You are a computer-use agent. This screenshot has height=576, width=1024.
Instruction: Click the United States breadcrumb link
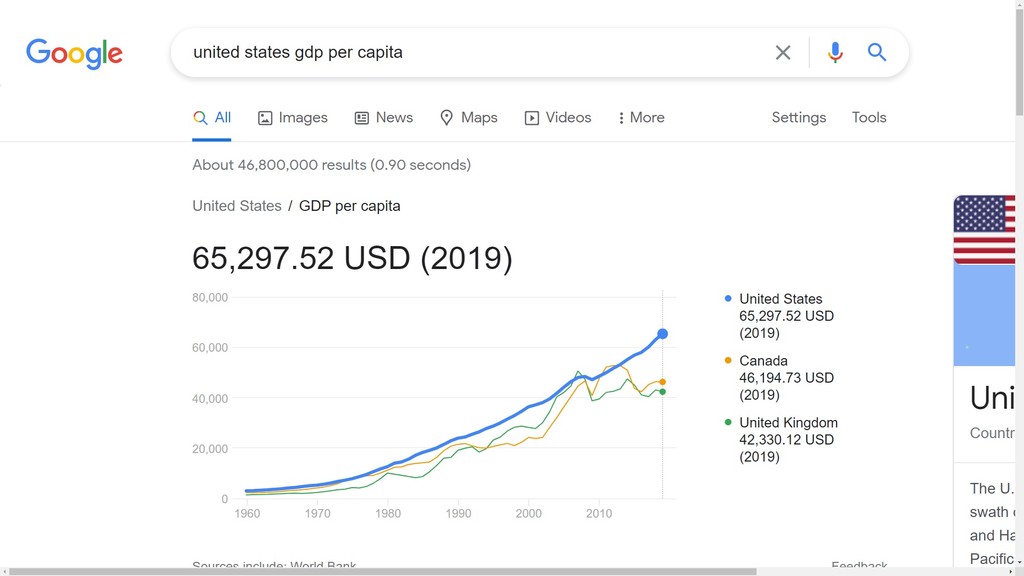(x=237, y=206)
